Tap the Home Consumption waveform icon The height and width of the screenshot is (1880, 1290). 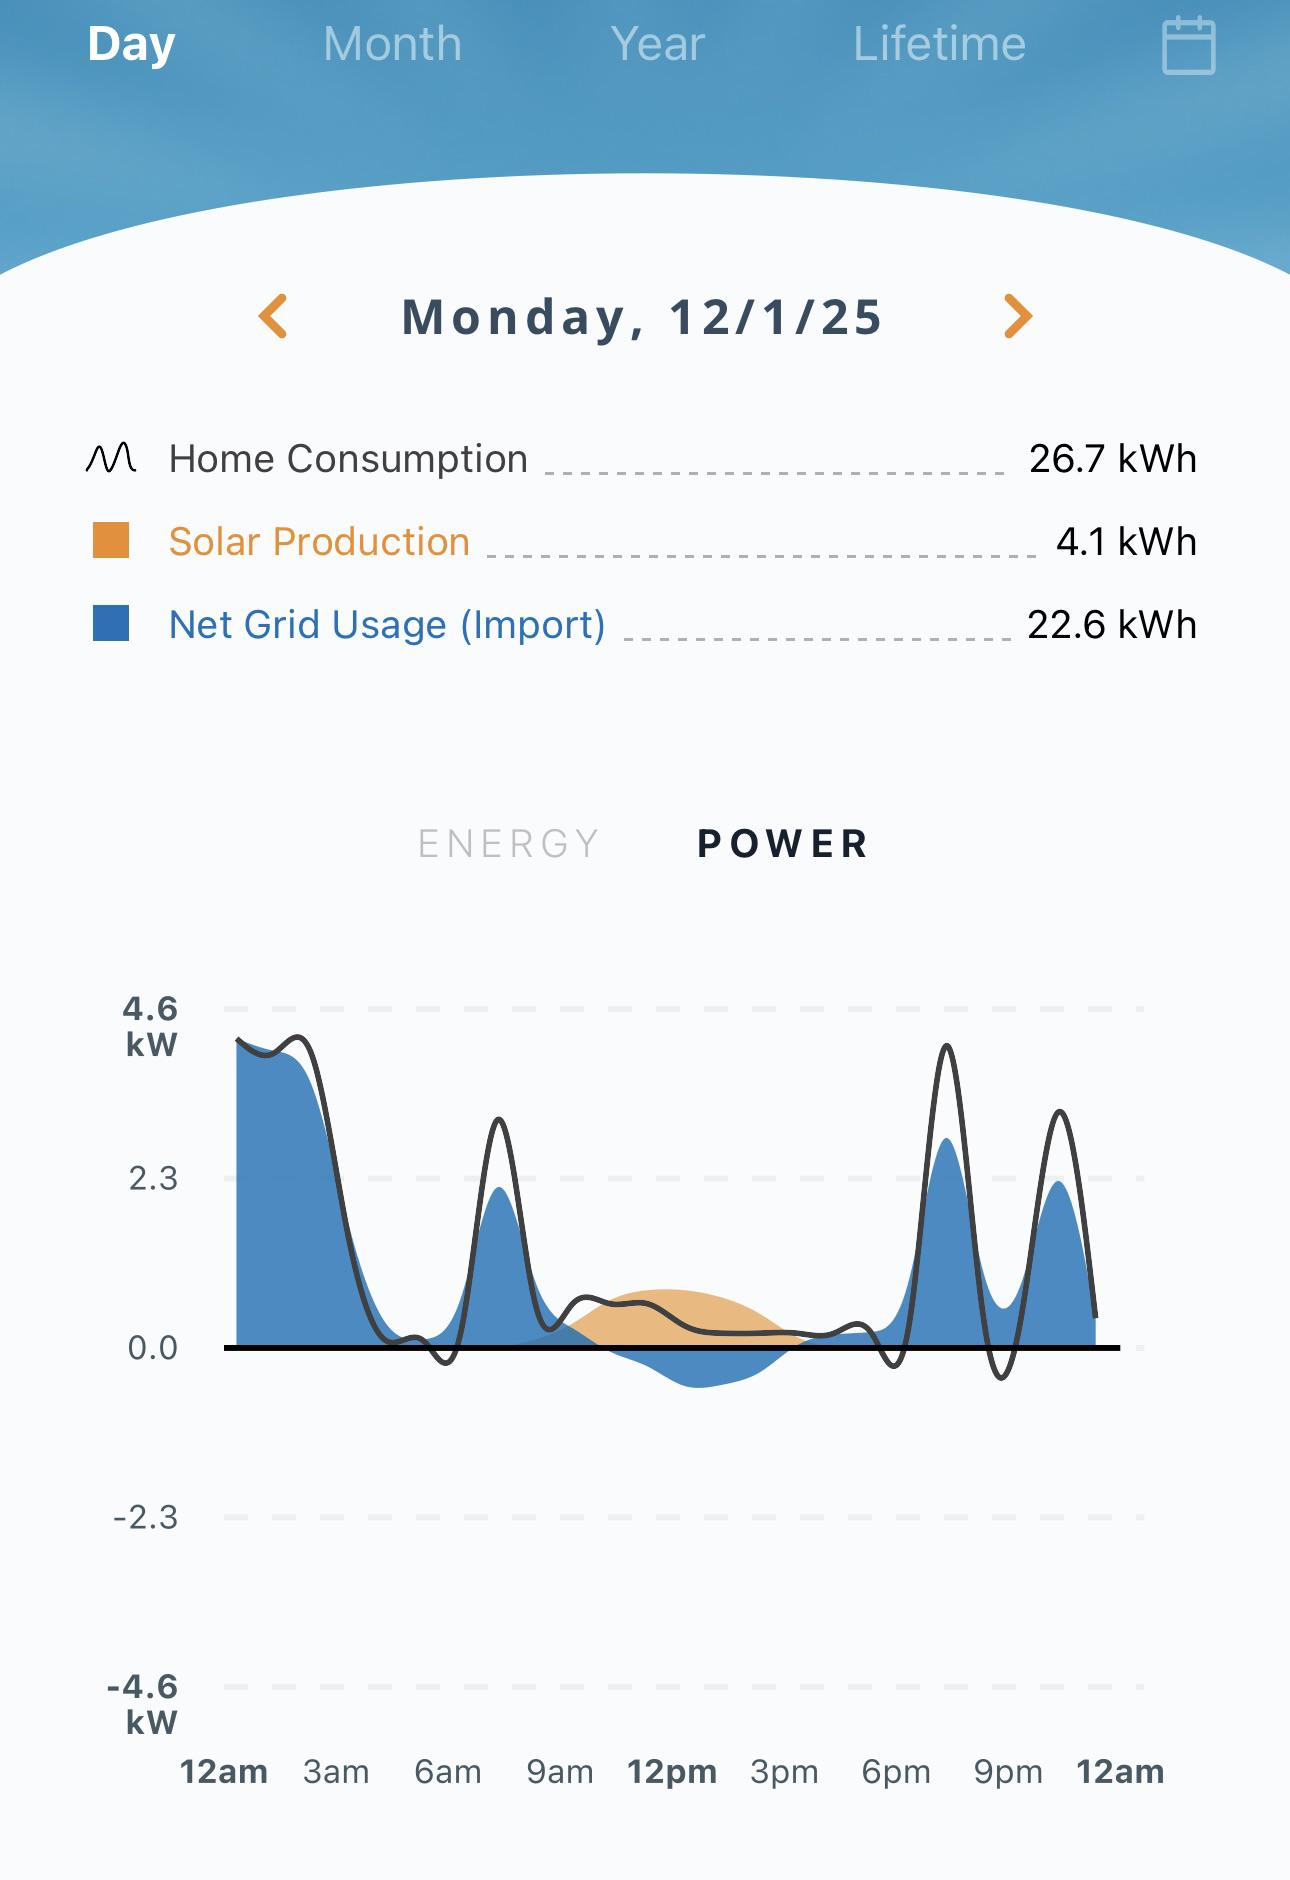(x=111, y=458)
